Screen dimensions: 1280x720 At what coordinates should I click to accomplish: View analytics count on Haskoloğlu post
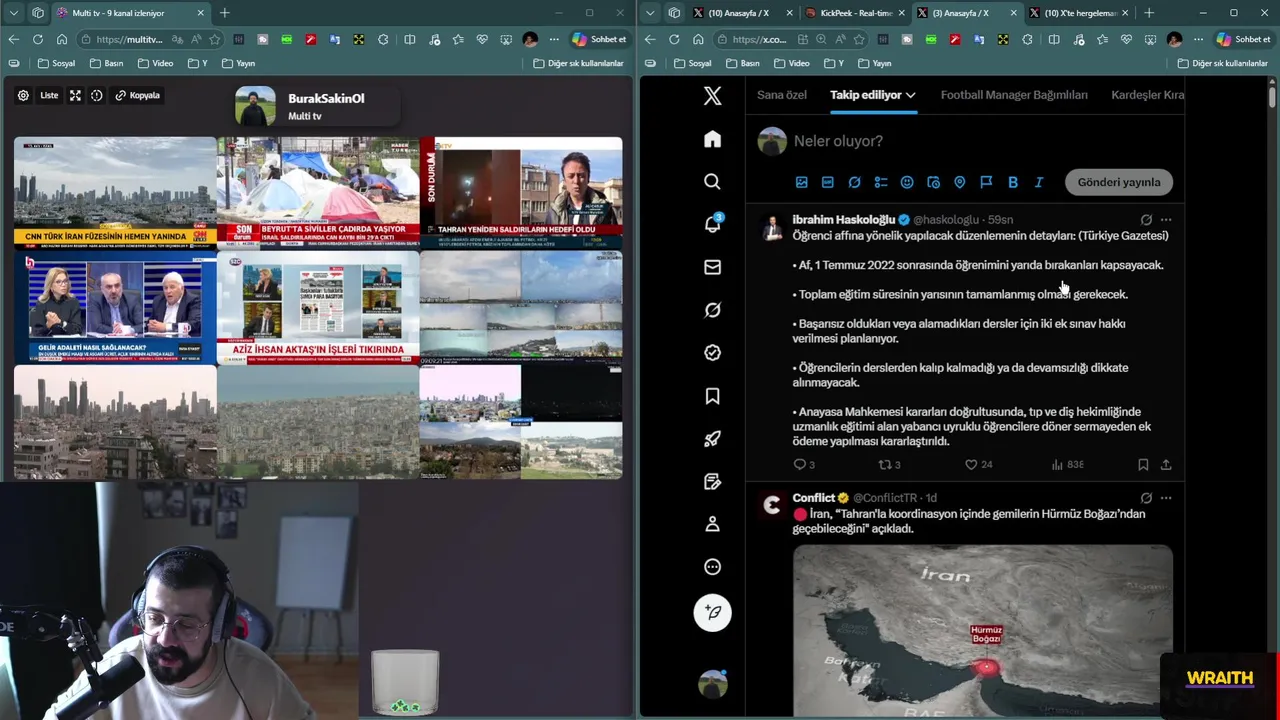tap(1067, 465)
